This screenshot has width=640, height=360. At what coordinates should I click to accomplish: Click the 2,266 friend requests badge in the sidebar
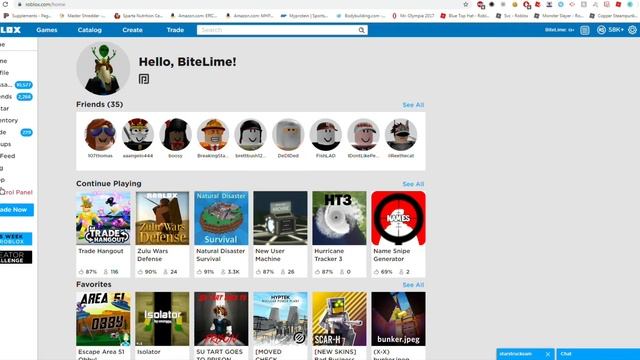(x=24, y=97)
